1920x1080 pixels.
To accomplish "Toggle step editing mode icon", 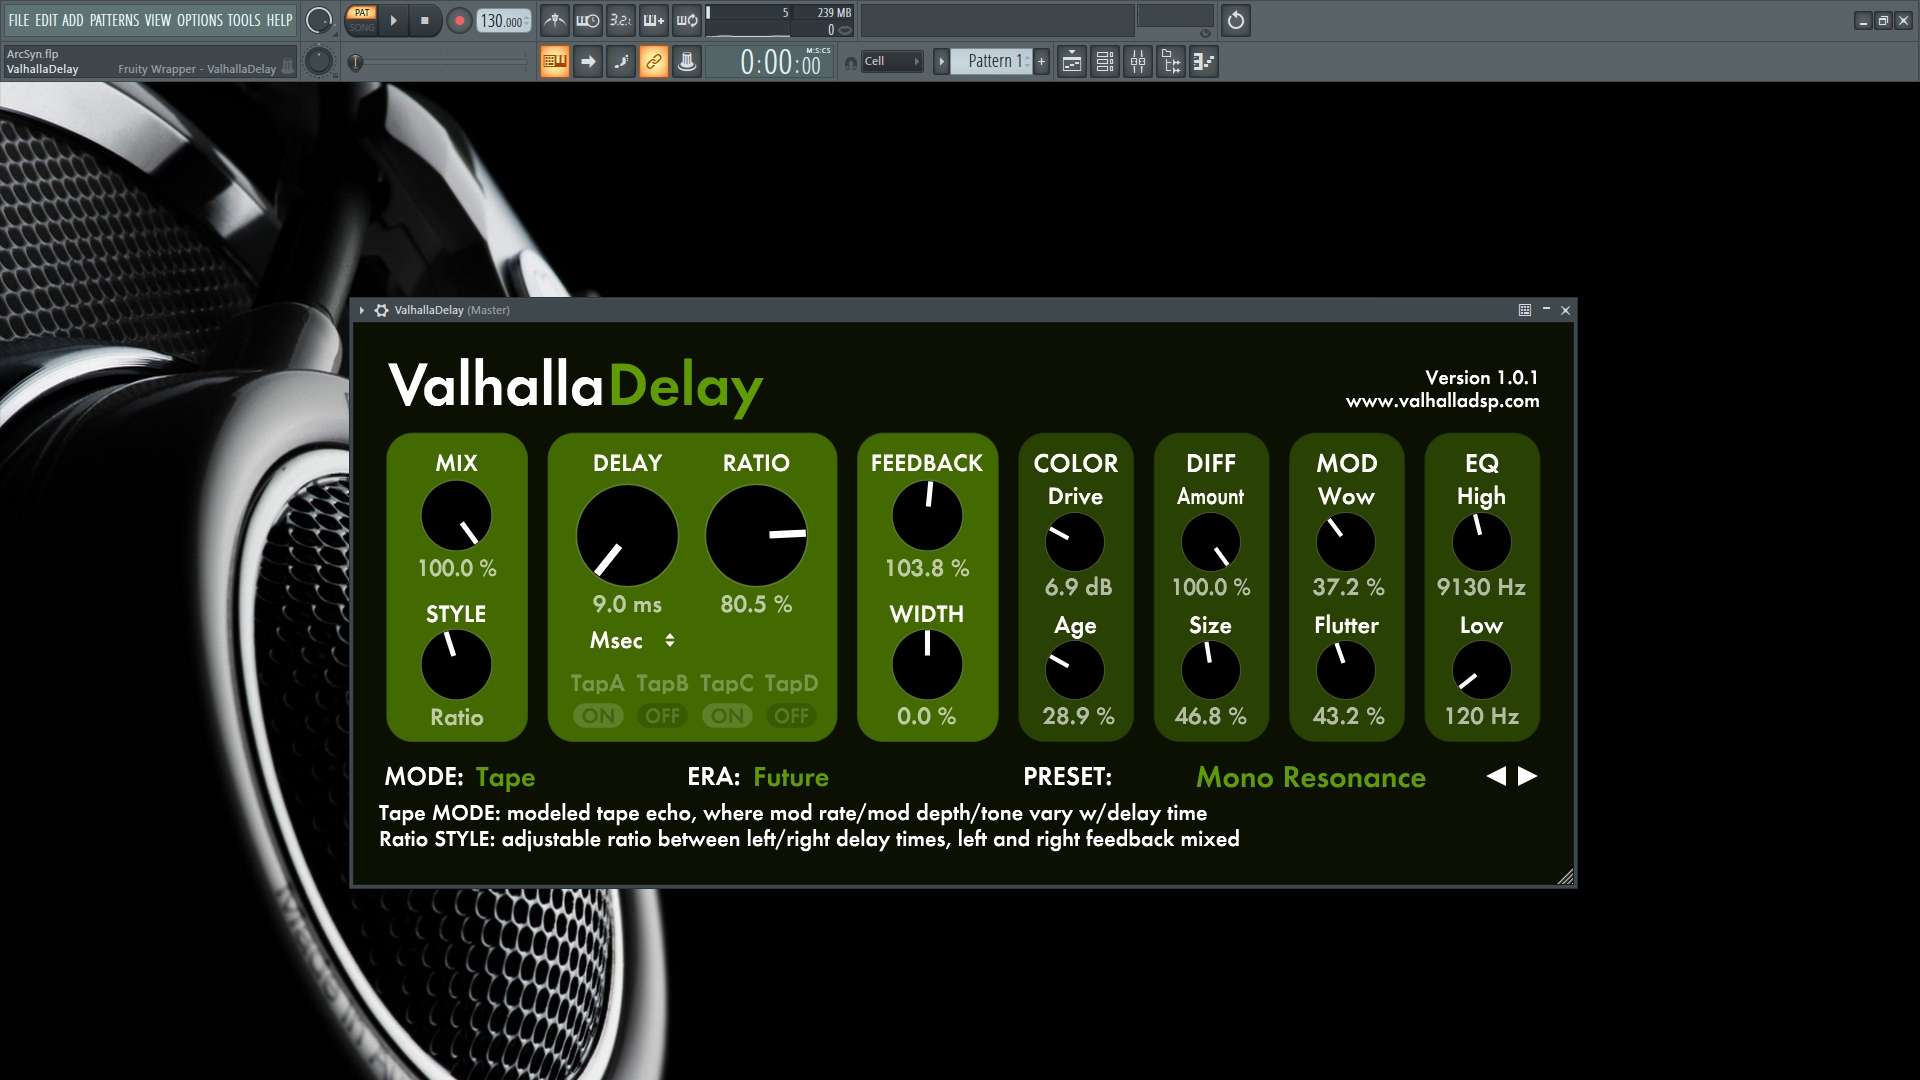I will [621, 62].
